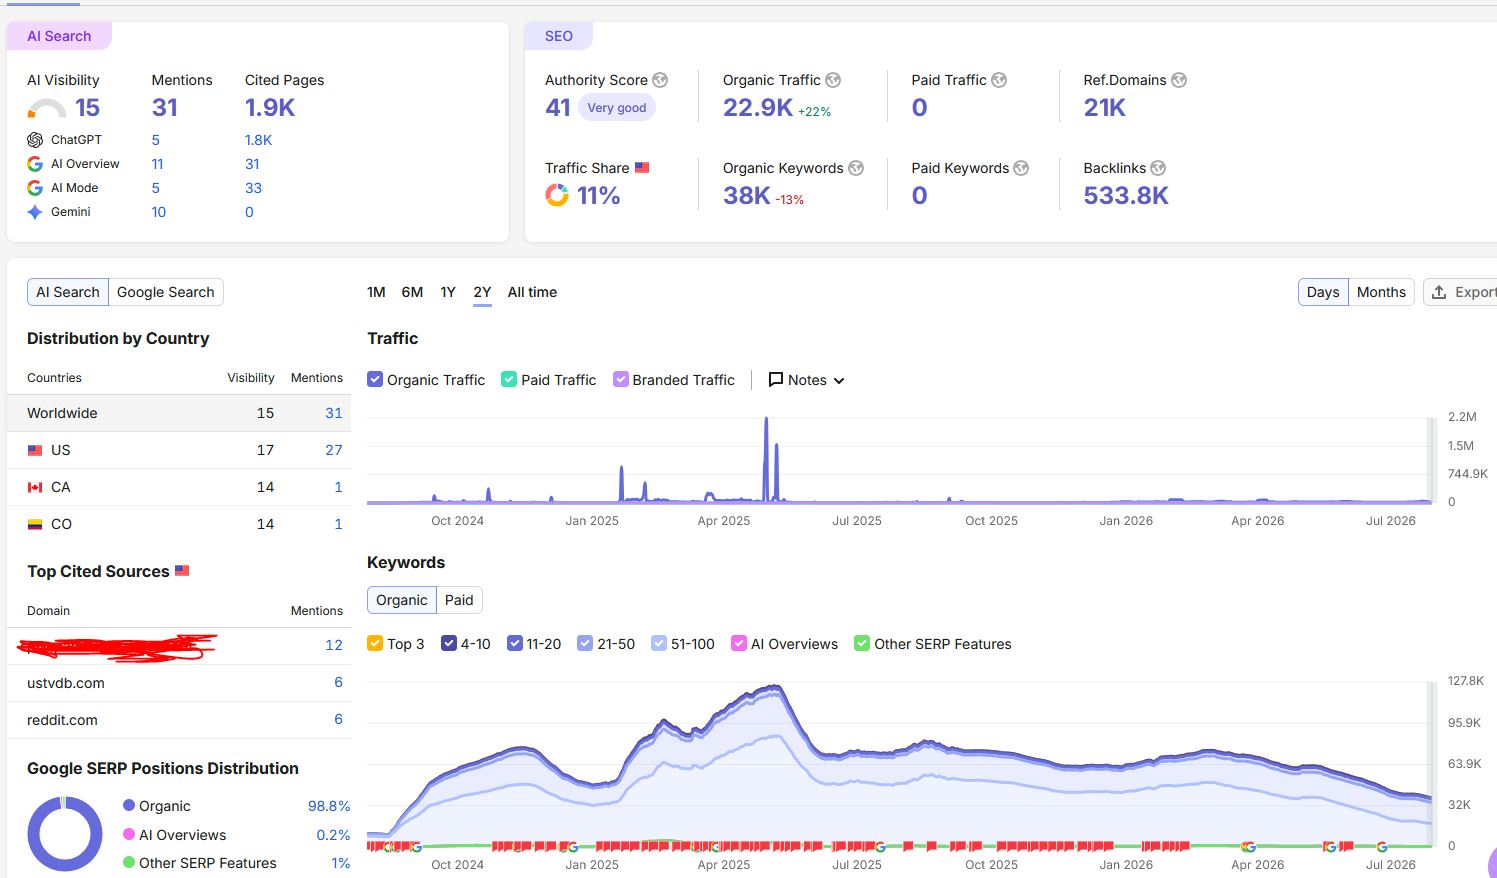Screen dimensions: 1497x878
Task: Click the globe icon next to Backlinks
Action: coord(1158,168)
